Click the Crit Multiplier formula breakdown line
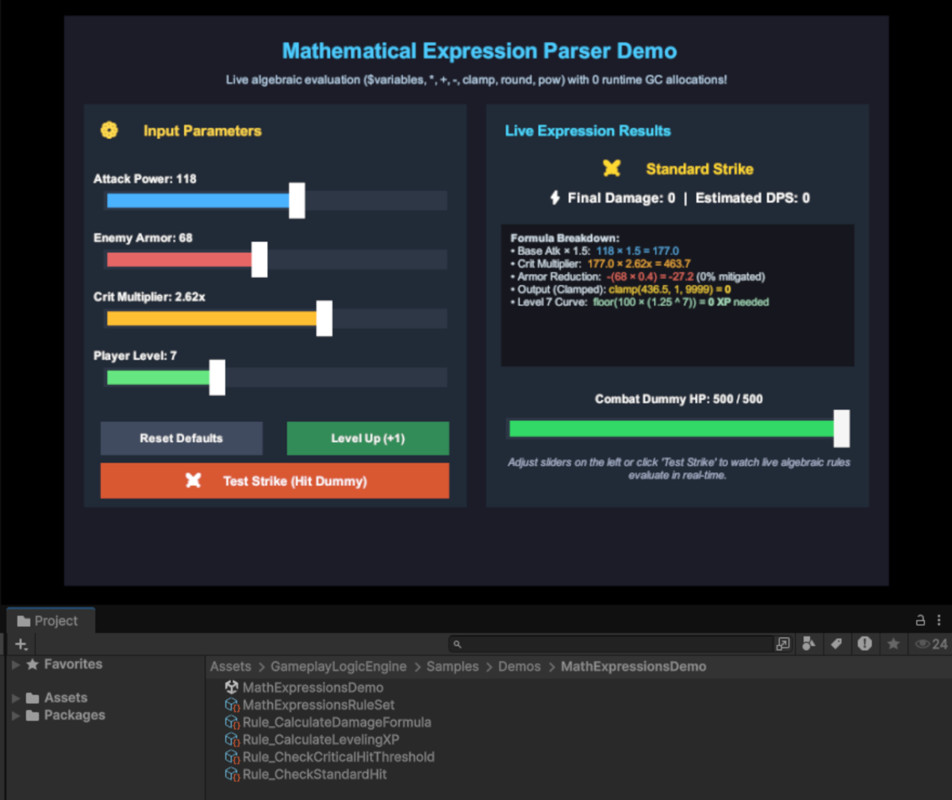This screenshot has height=800, width=952. tap(600, 263)
